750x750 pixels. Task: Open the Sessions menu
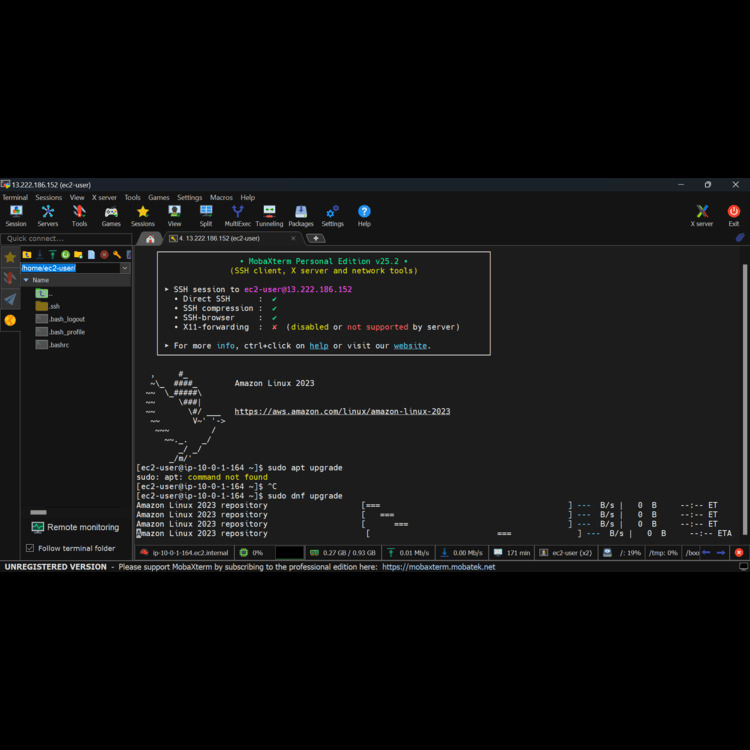pyautogui.click(x=48, y=198)
